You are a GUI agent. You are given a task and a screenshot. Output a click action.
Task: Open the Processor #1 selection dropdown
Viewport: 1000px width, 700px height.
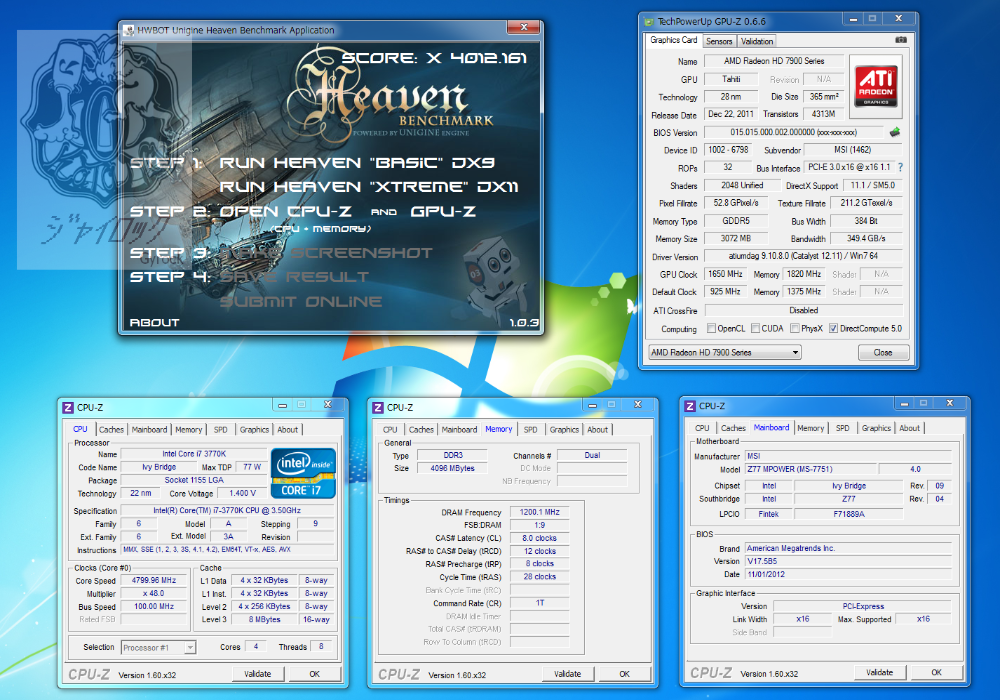(x=158, y=647)
